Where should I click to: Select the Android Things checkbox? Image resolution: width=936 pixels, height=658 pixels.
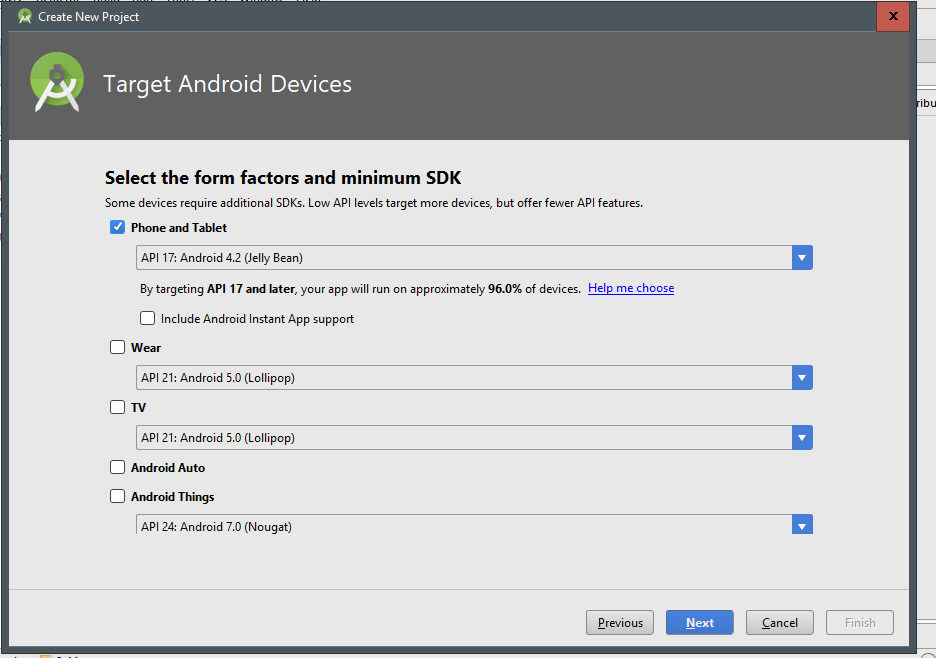click(x=117, y=497)
